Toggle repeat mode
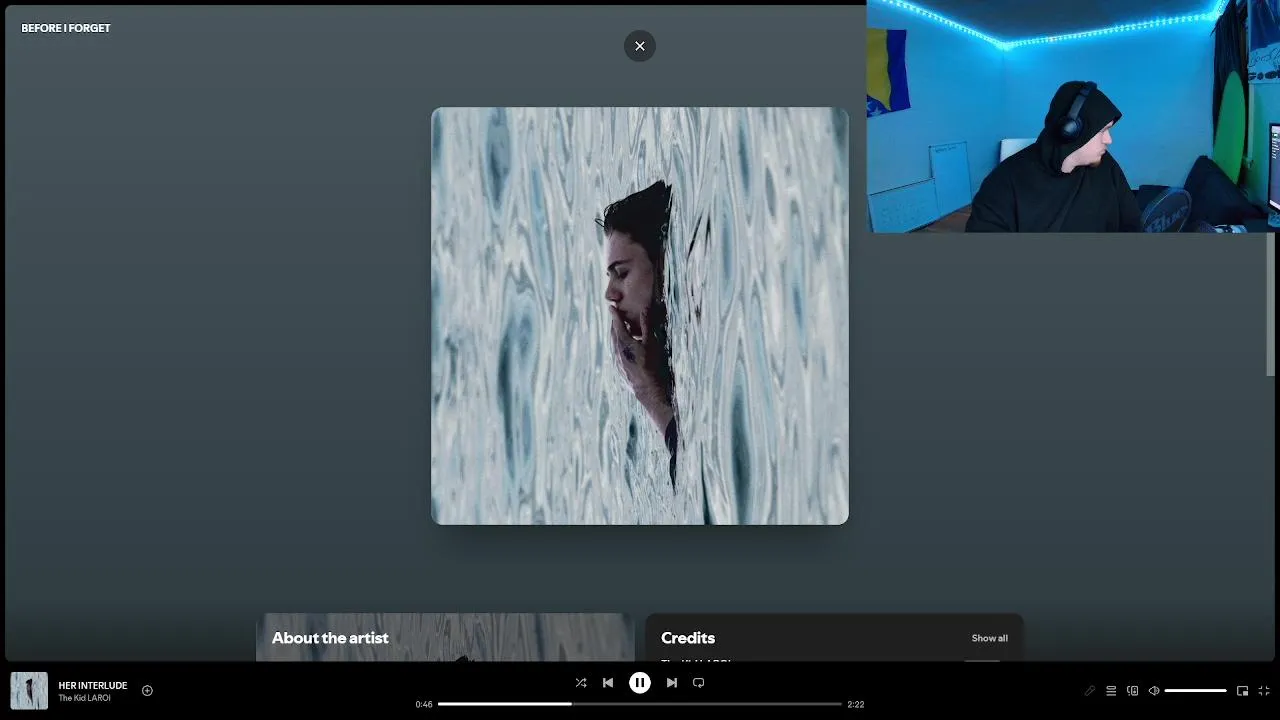This screenshot has width=1280, height=720. [x=699, y=683]
